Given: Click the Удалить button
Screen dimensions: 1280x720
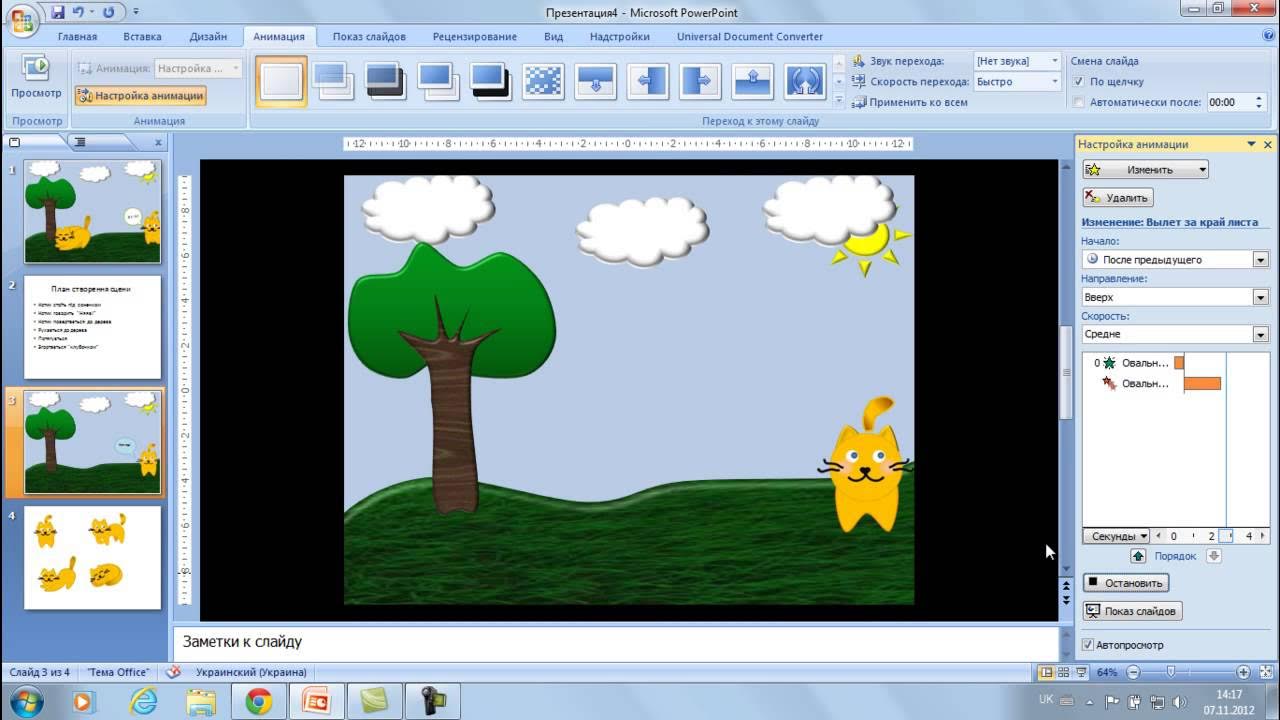Looking at the screenshot, I should tap(1118, 198).
